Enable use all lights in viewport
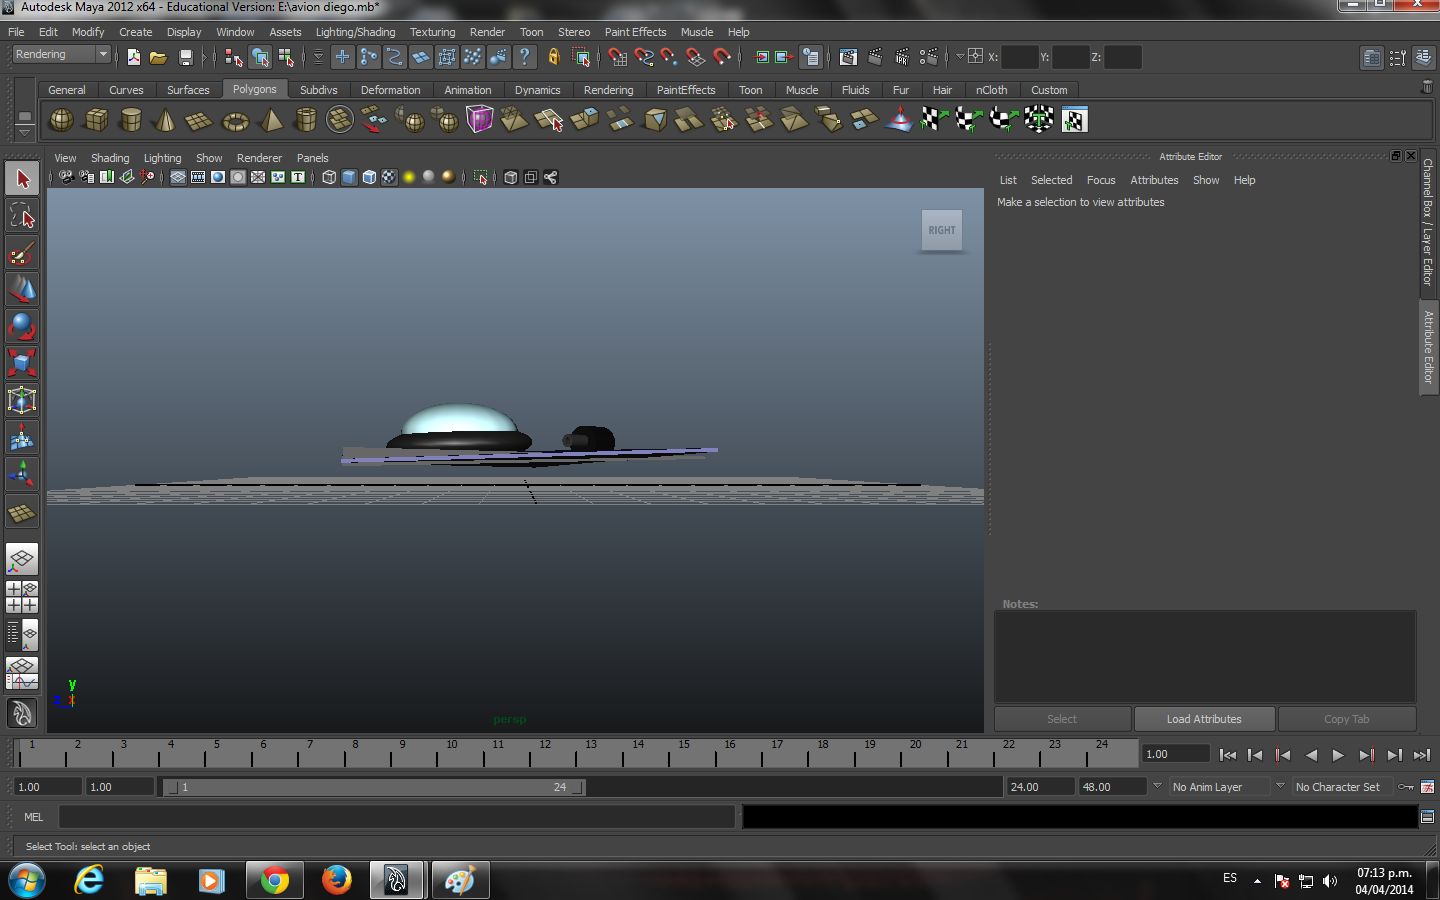Screen dimensions: 1440x900 coord(409,177)
